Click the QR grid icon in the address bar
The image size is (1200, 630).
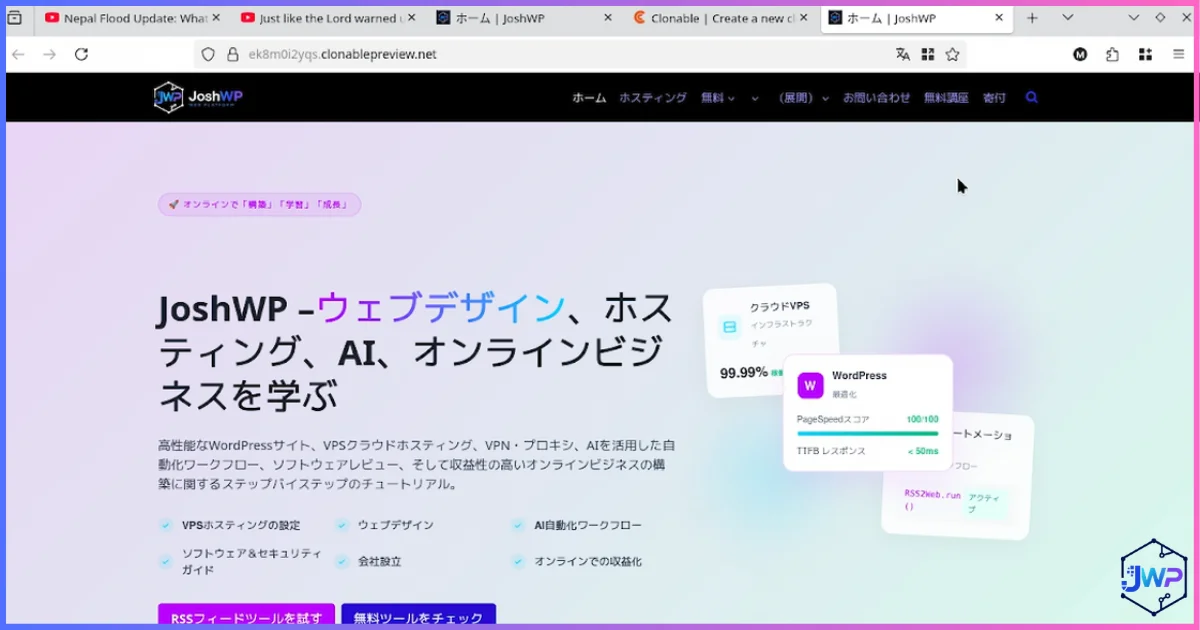point(928,54)
